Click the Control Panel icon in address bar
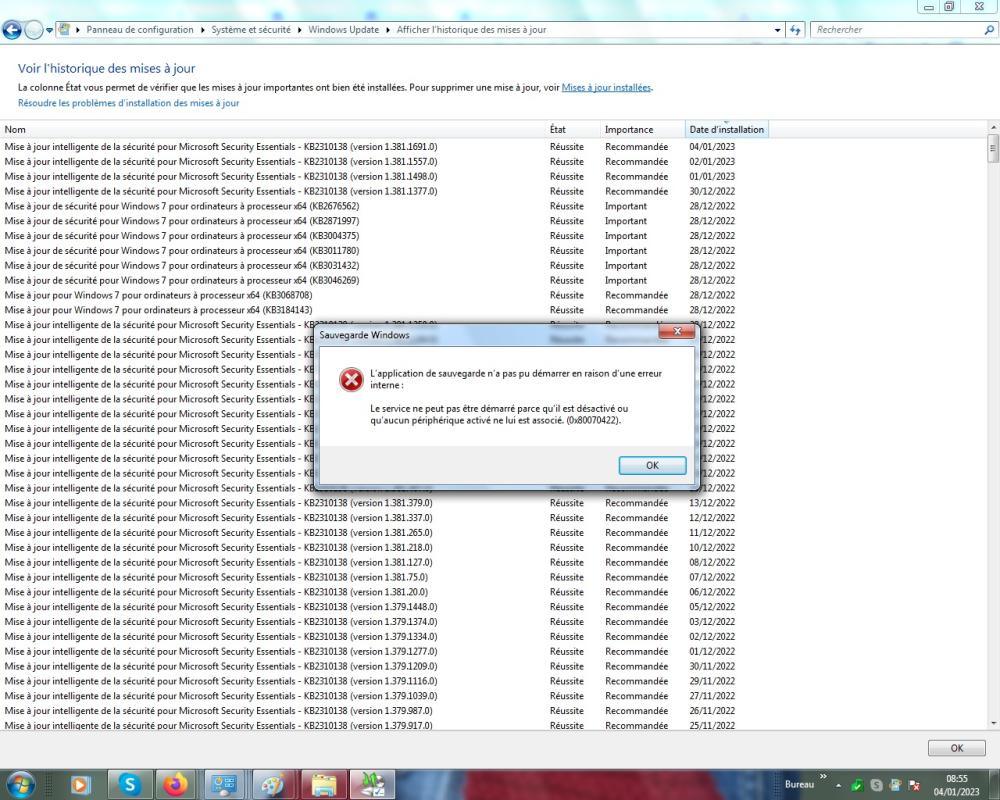Screen dimensions: 1000x800 coord(64,29)
